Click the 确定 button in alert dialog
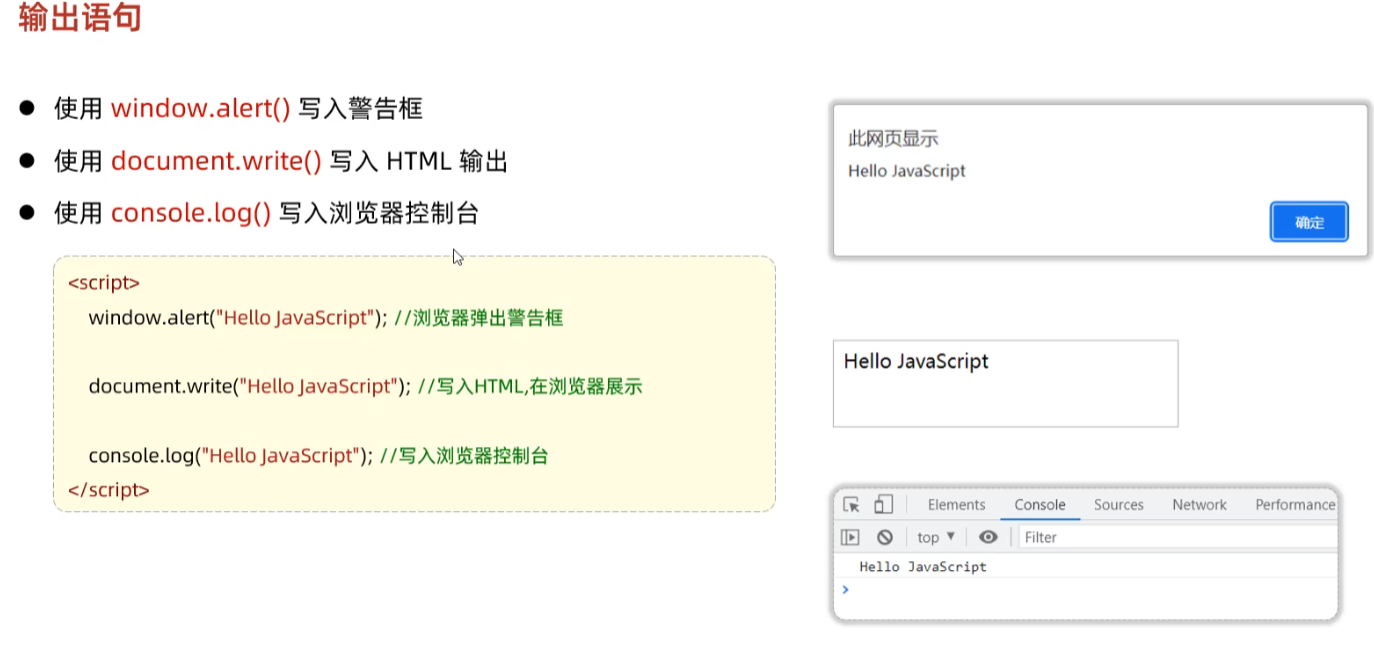The width and height of the screenshot is (1374, 661). pyautogui.click(x=1309, y=222)
